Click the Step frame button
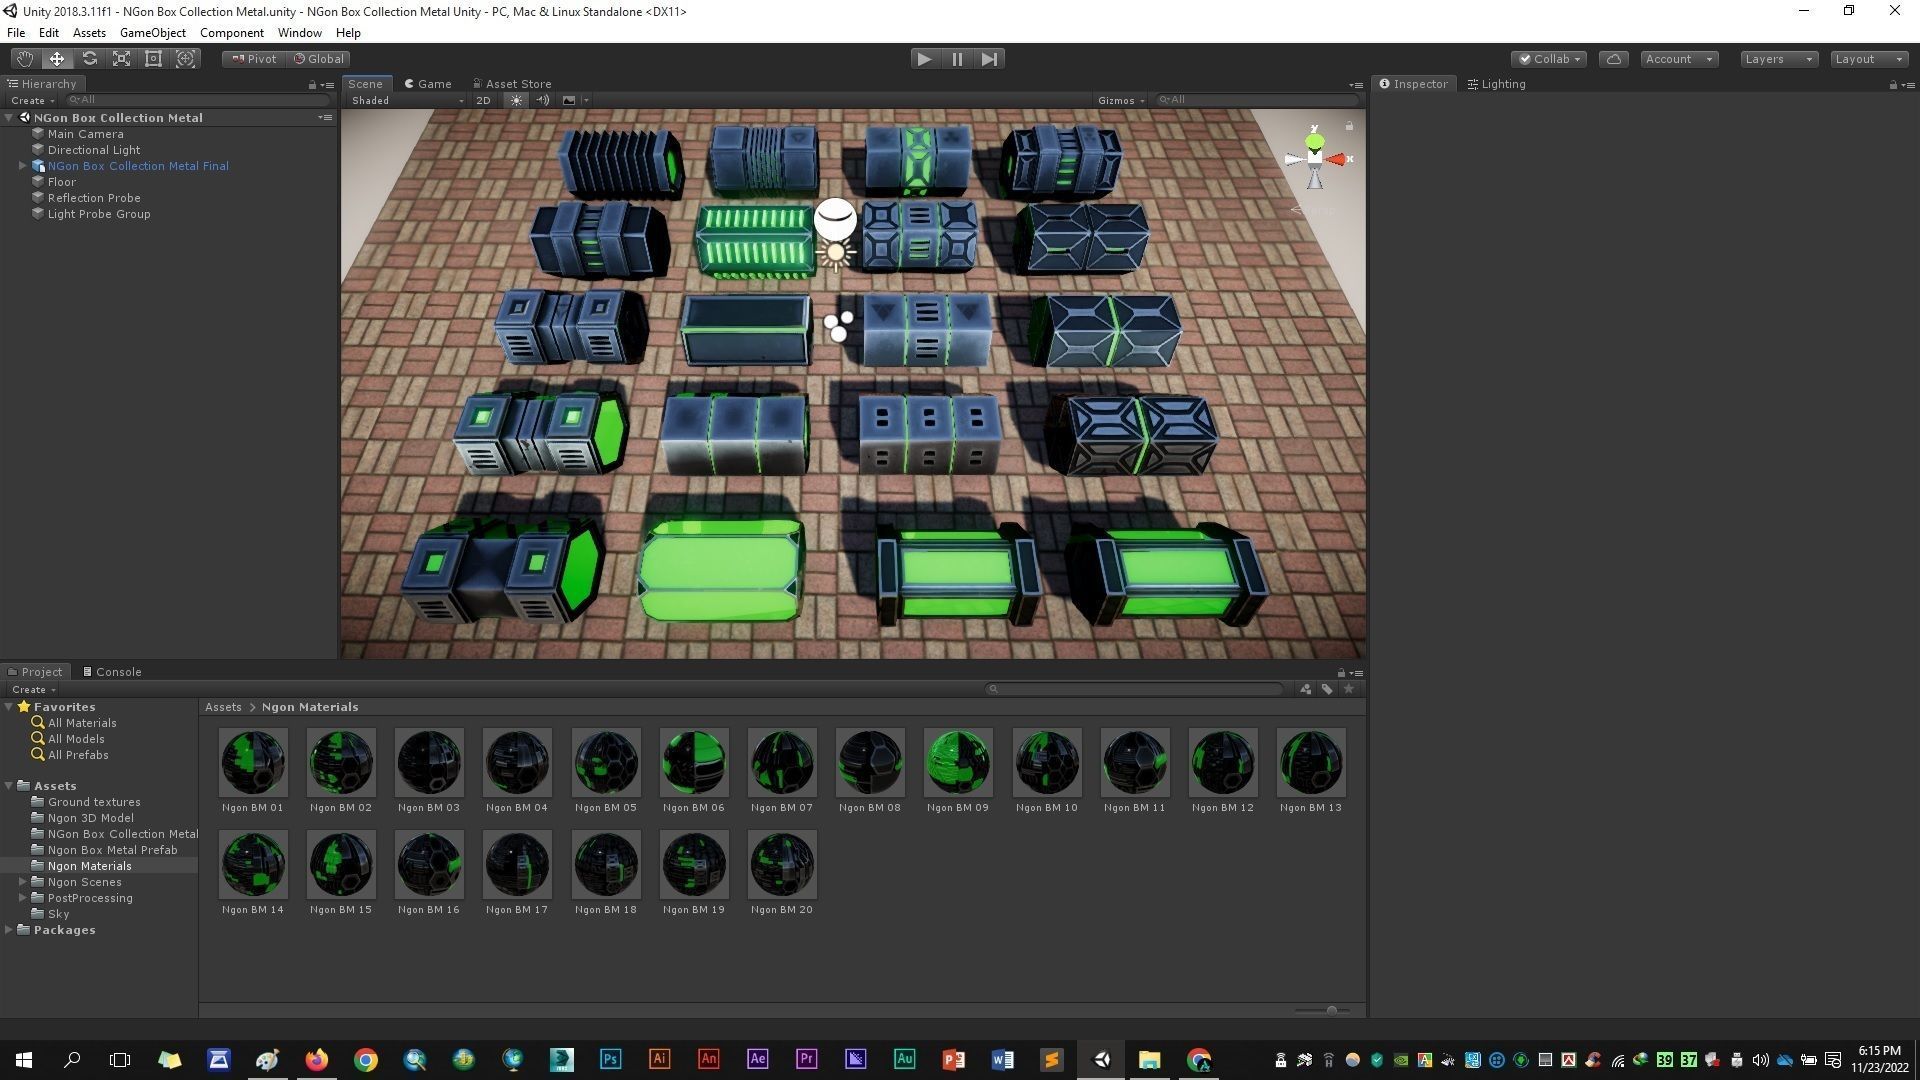The image size is (1920, 1080). [989, 59]
